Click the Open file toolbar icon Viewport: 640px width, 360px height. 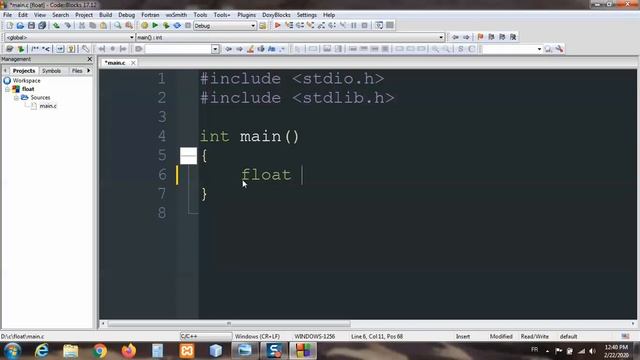click(20, 25)
